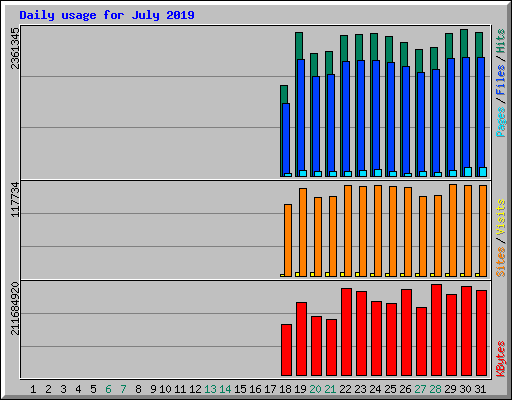512x400 pixels.
Task: Click the Files legend label
Action: 500,79
